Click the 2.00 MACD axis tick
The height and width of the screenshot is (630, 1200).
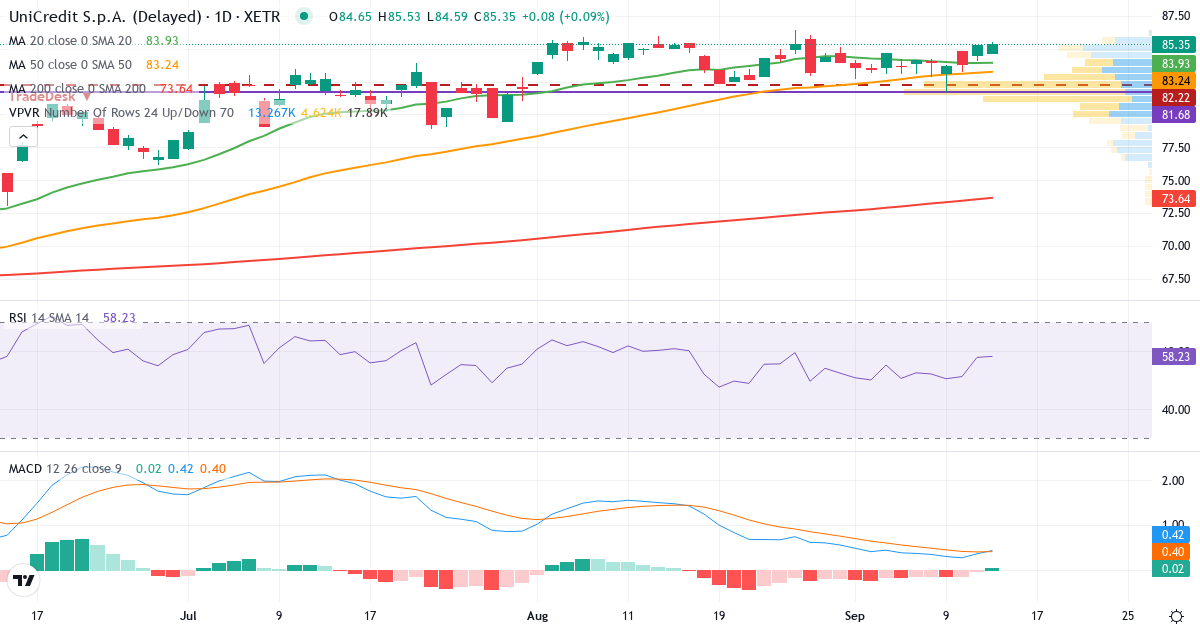pyautogui.click(x=1174, y=481)
